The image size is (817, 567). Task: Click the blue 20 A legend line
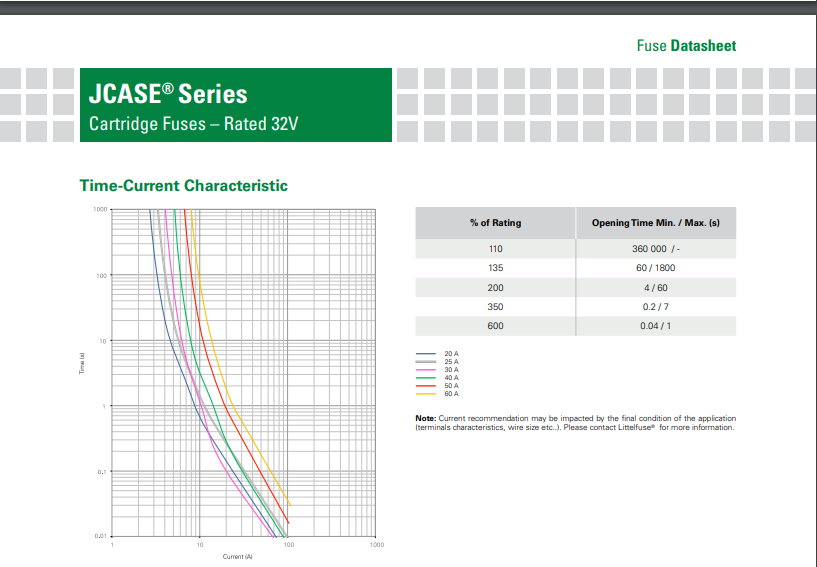427,354
